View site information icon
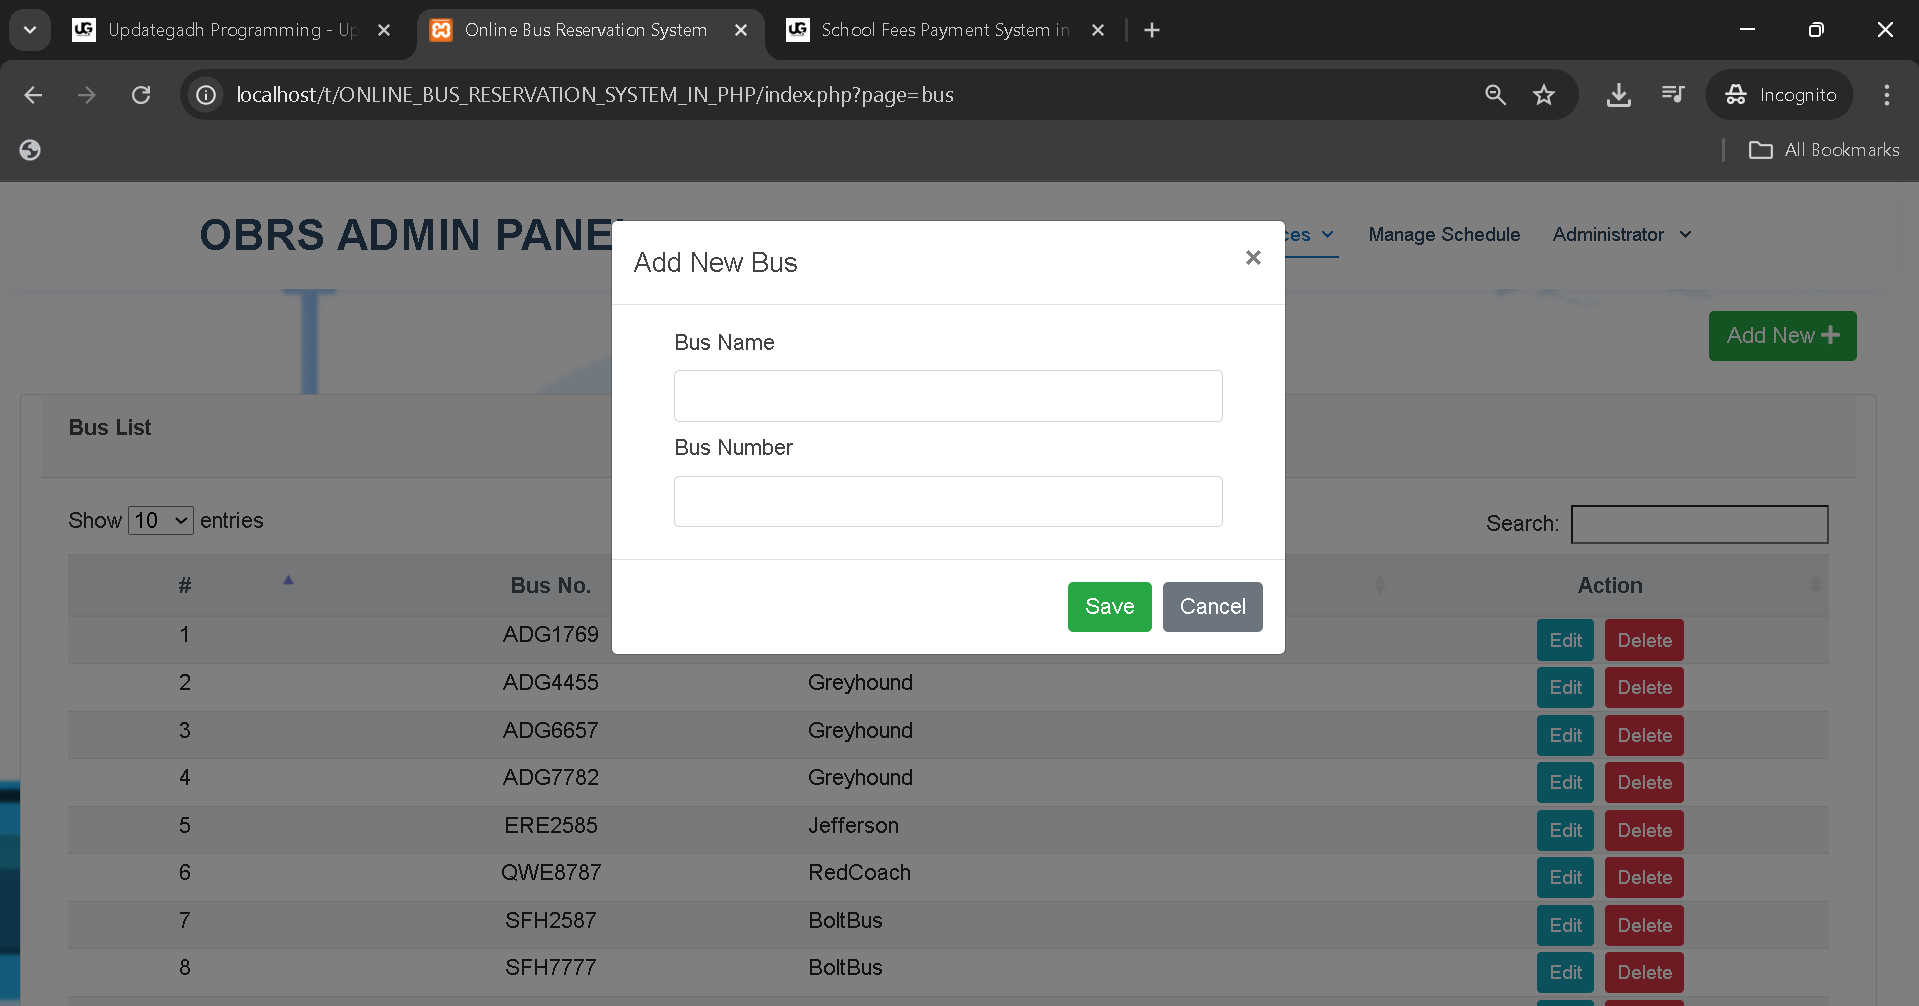This screenshot has height=1006, width=1919. (206, 95)
